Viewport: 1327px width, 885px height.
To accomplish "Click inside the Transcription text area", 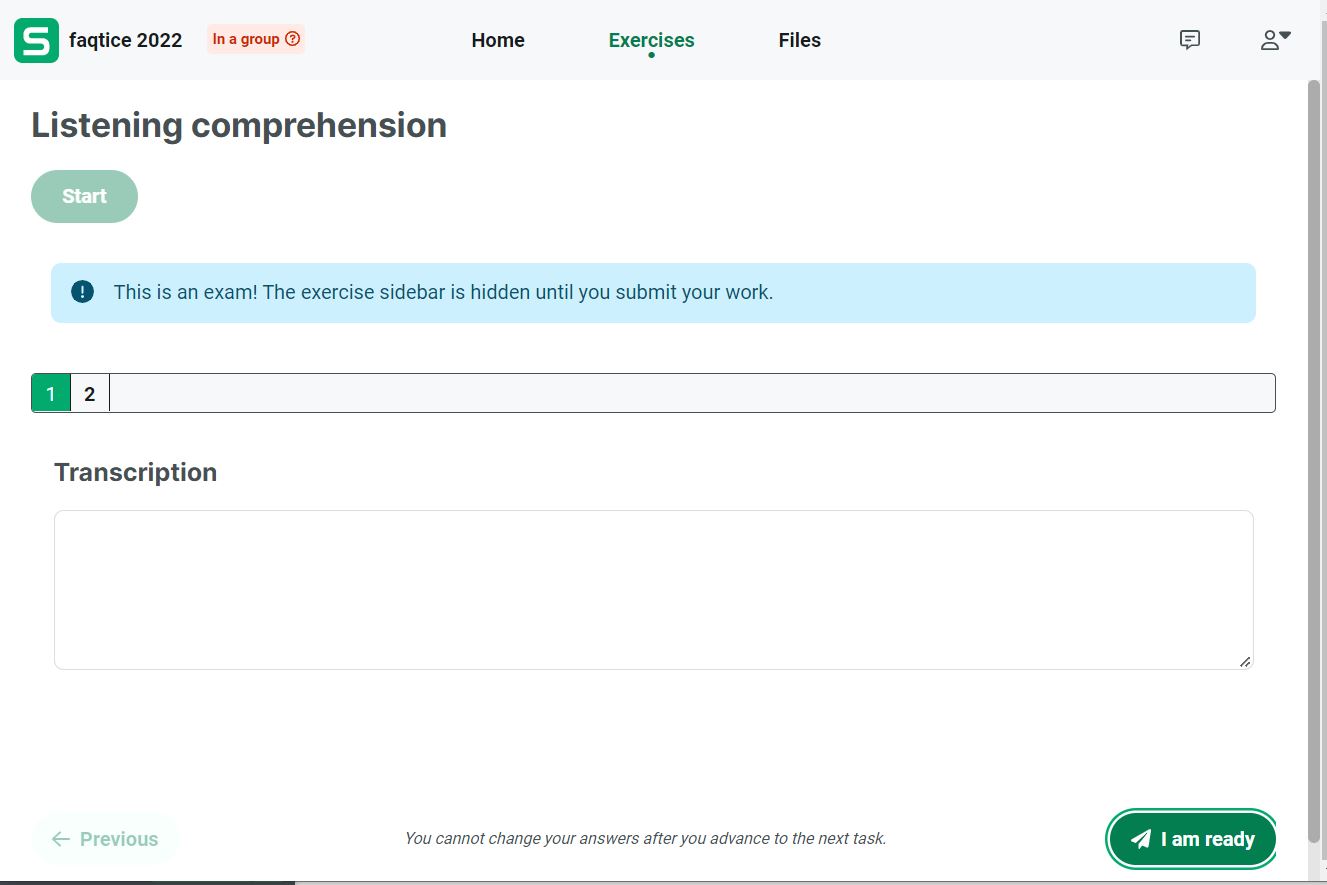I will [x=653, y=590].
